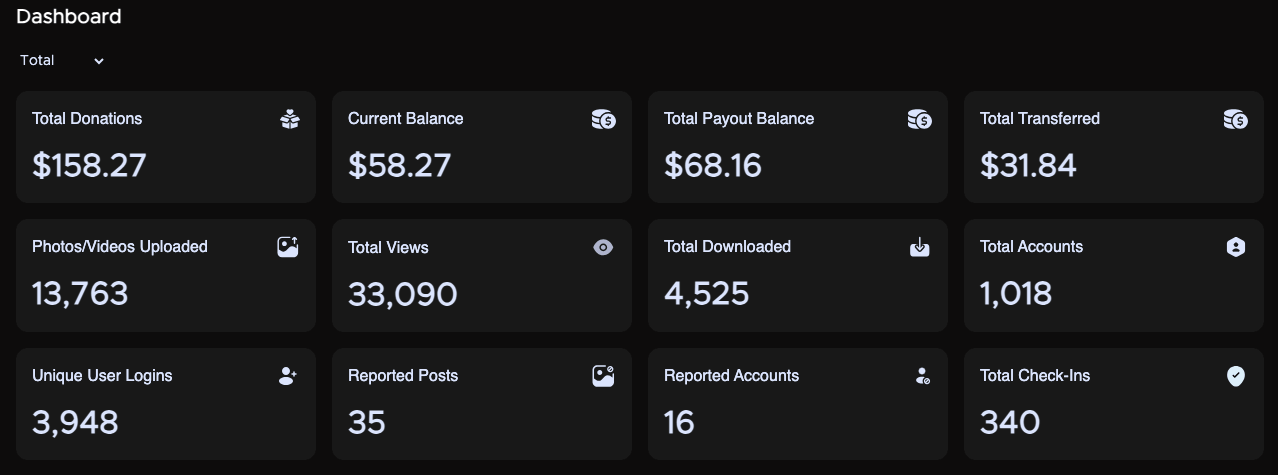
Task: Click the donation box icon in Total Donations
Action: 290,120
